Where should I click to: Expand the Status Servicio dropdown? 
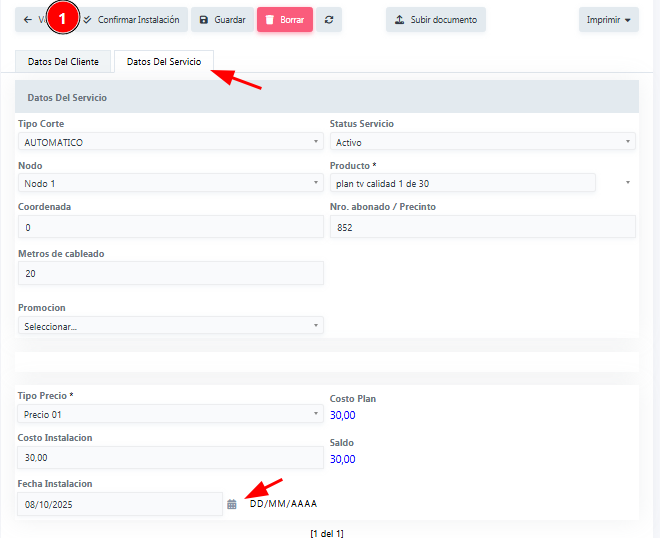482,143
